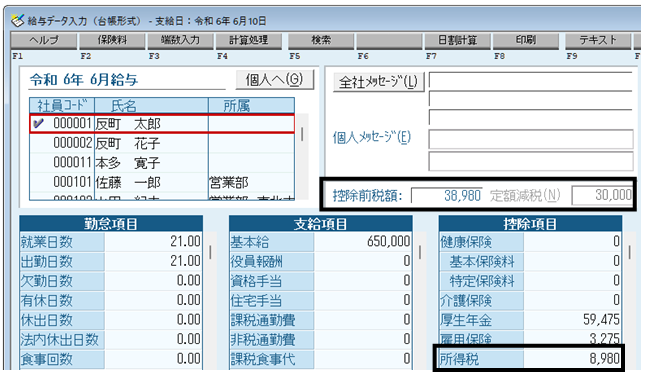This screenshot has width=650, height=378.
Task: Click the third 全社メッセージ input line
Action: [531, 118]
